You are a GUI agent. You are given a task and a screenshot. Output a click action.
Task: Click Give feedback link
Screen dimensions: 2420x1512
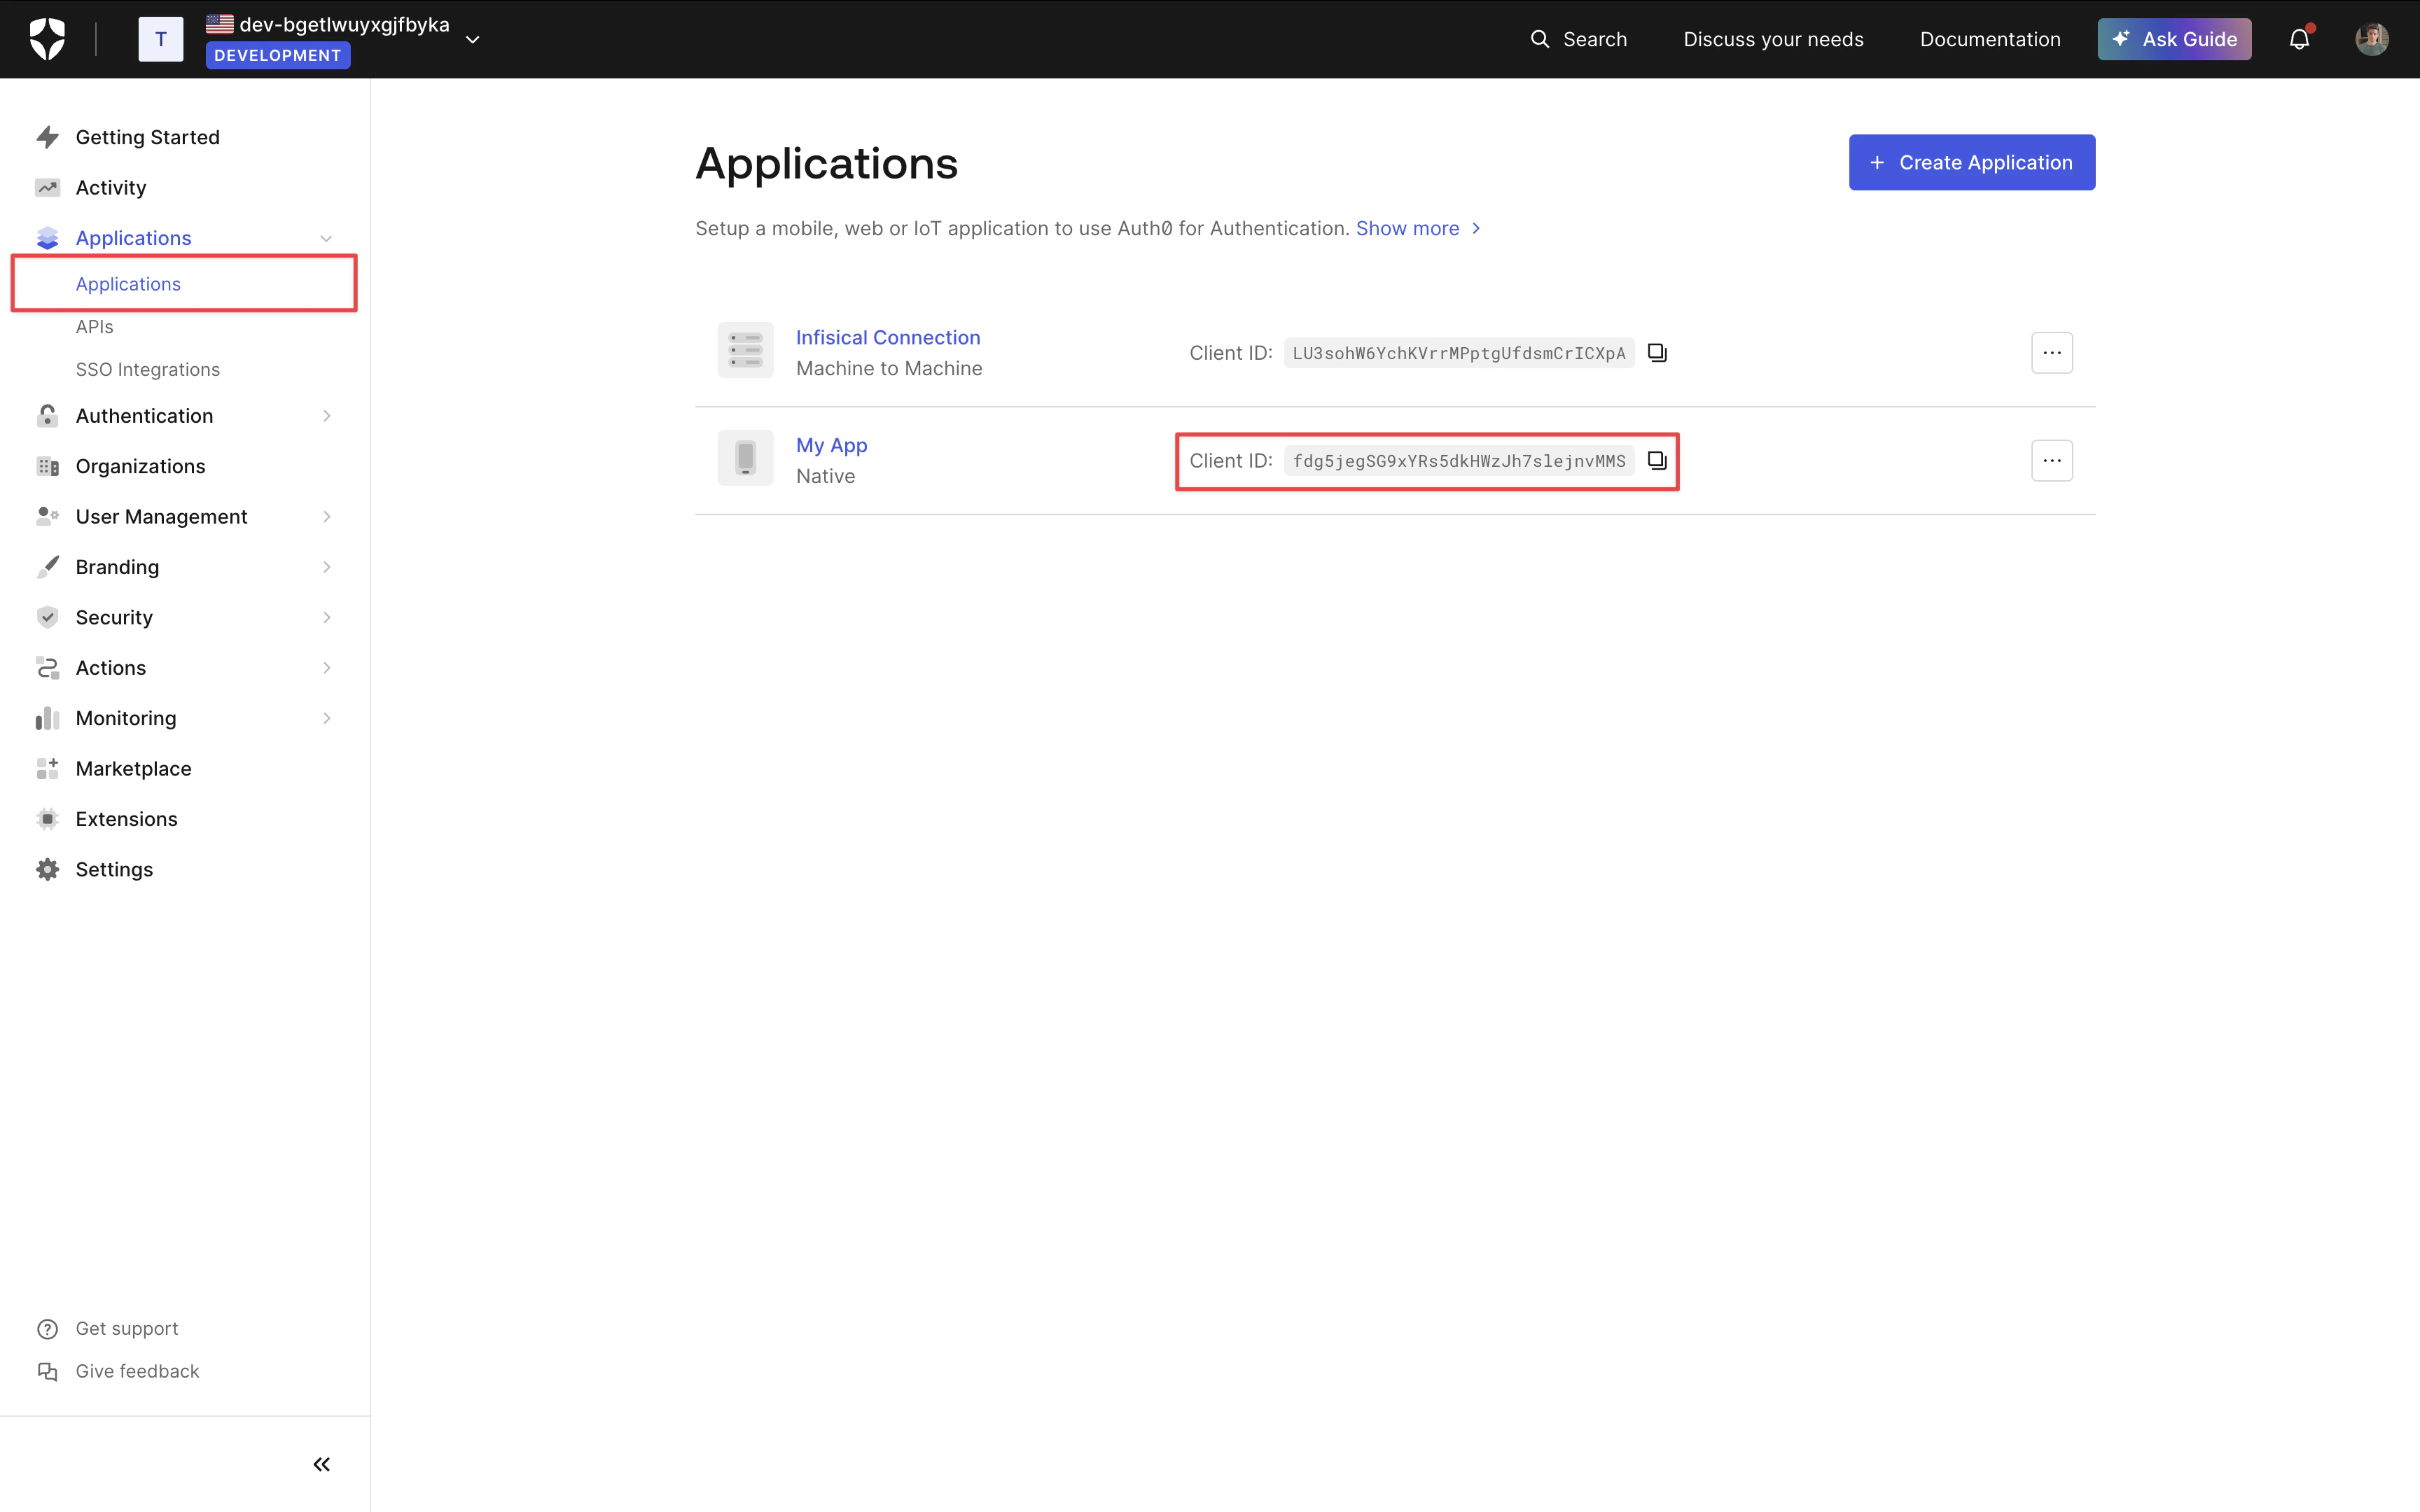pyautogui.click(x=137, y=1371)
